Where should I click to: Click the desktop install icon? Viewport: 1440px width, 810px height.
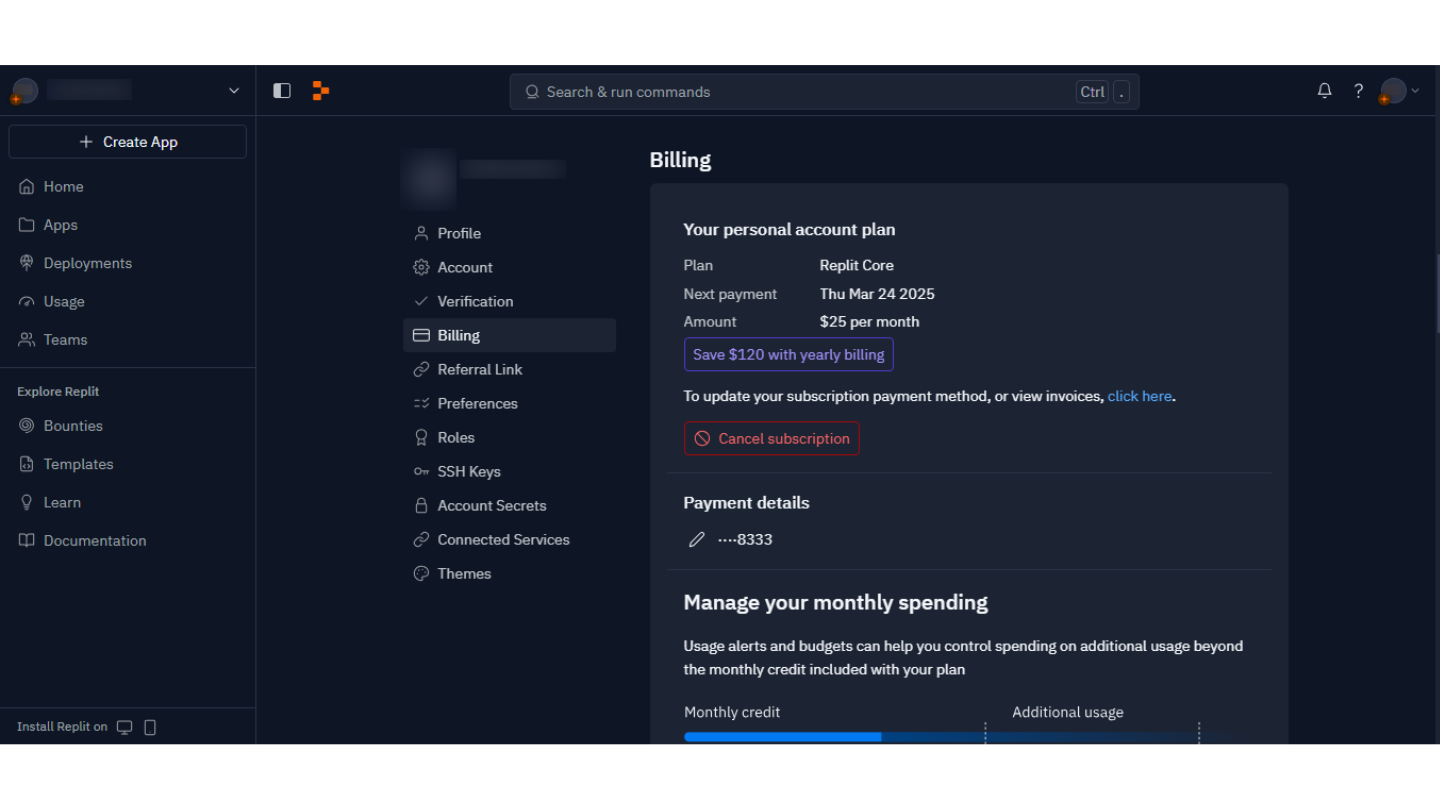[x=125, y=727]
